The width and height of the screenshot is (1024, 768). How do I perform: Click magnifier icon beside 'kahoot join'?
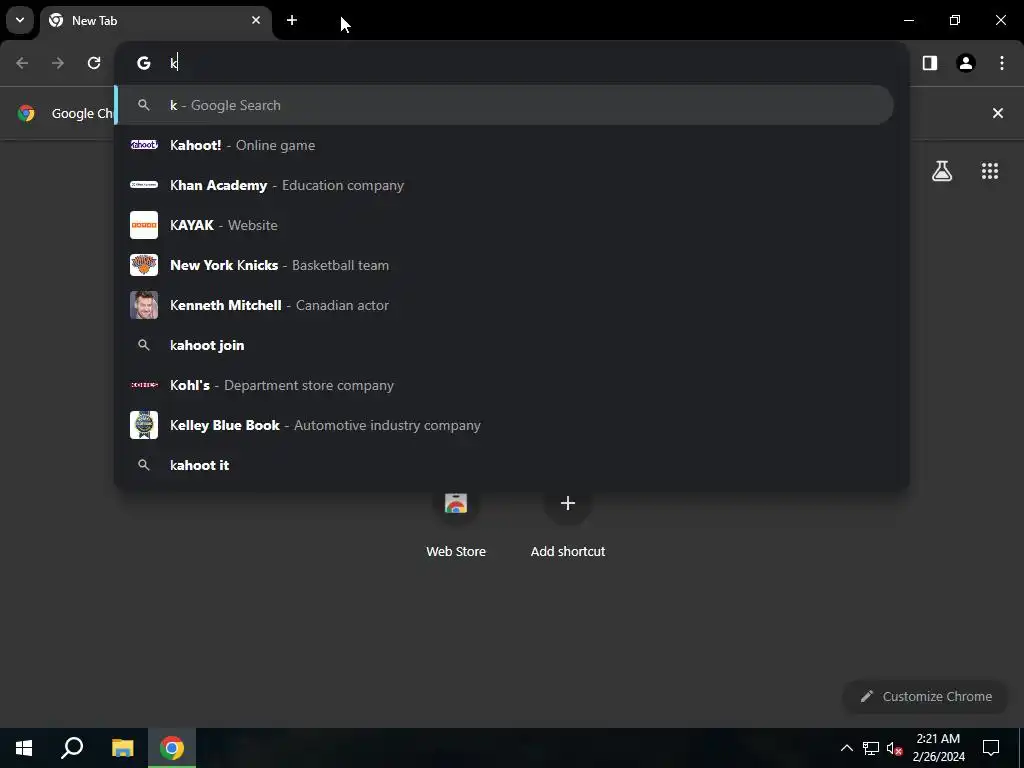coord(144,345)
